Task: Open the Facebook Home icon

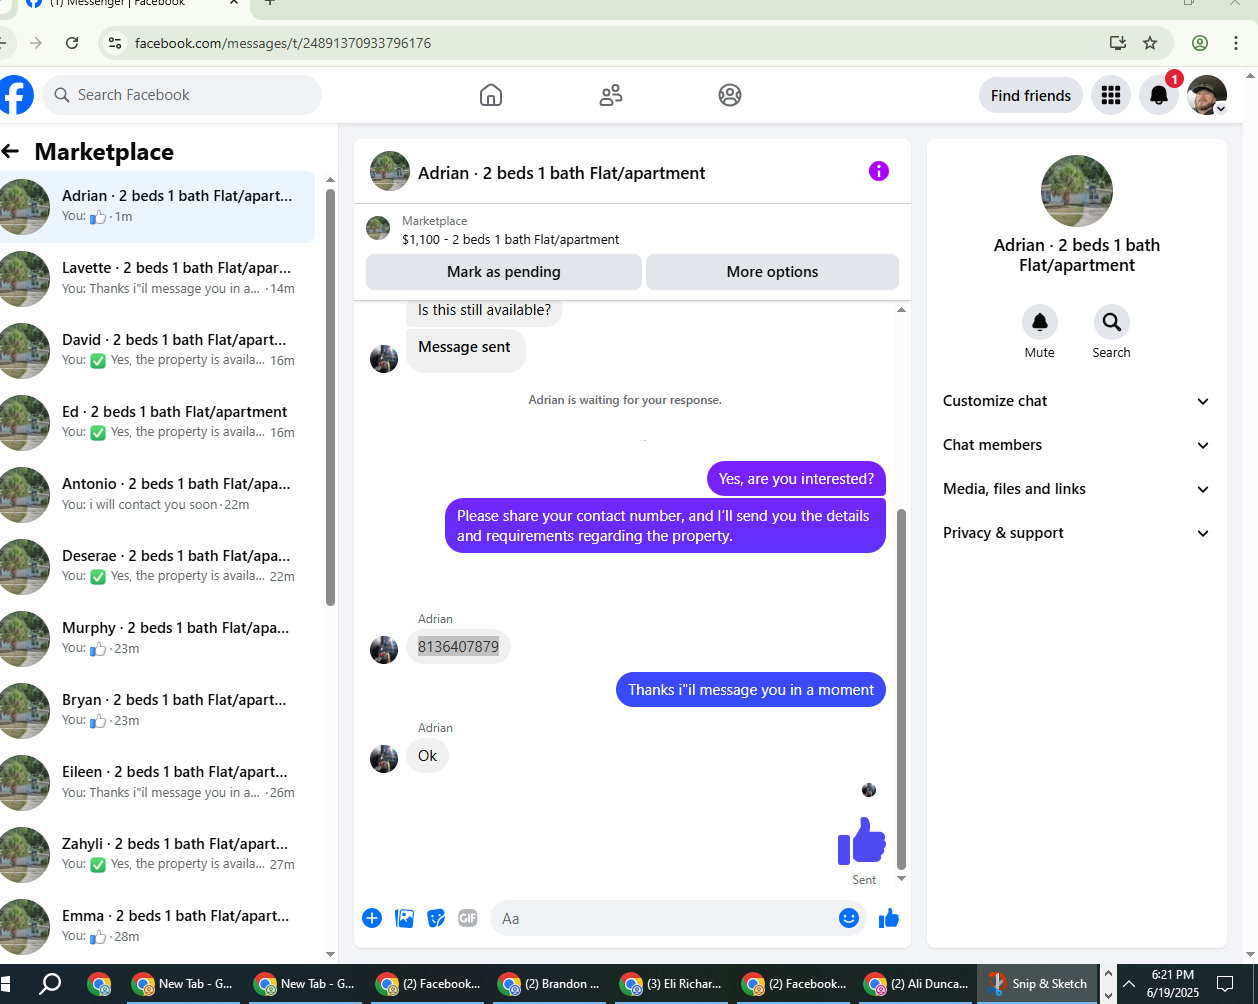Action: tap(491, 95)
